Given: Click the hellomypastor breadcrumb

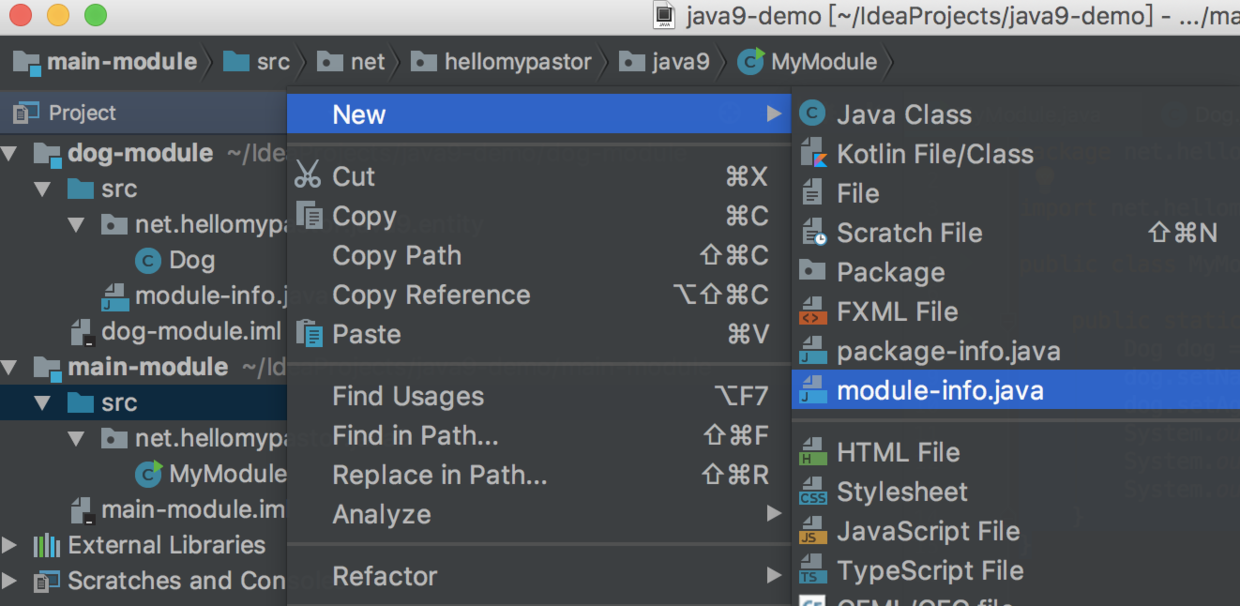Looking at the screenshot, I should (517, 62).
